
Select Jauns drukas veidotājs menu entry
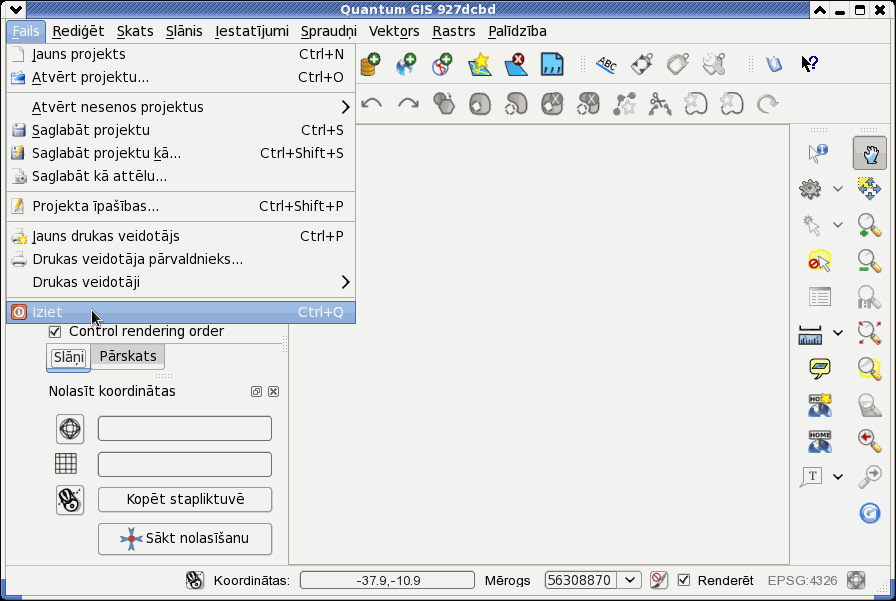point(181,236)
